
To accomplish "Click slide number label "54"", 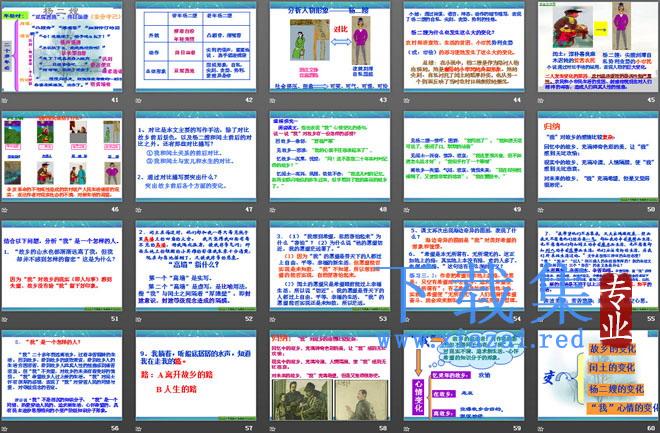I will click(517, 319).
